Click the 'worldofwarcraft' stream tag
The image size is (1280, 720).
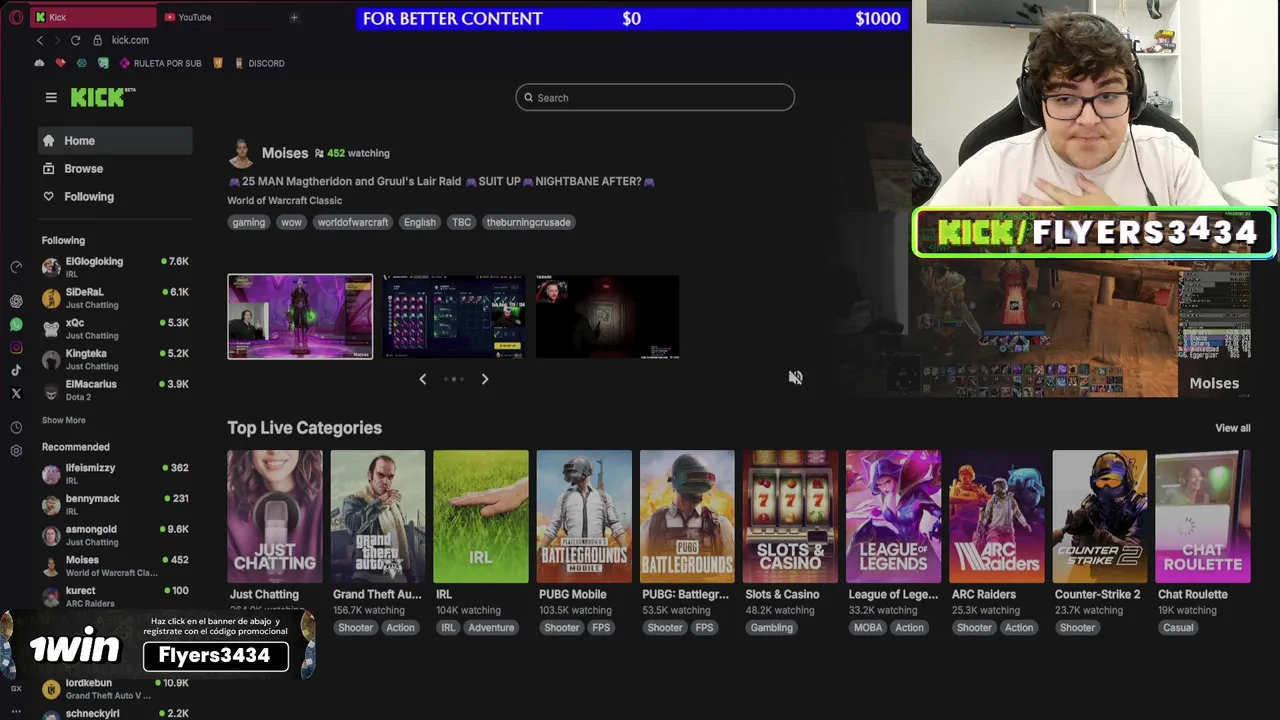point(353,222)
